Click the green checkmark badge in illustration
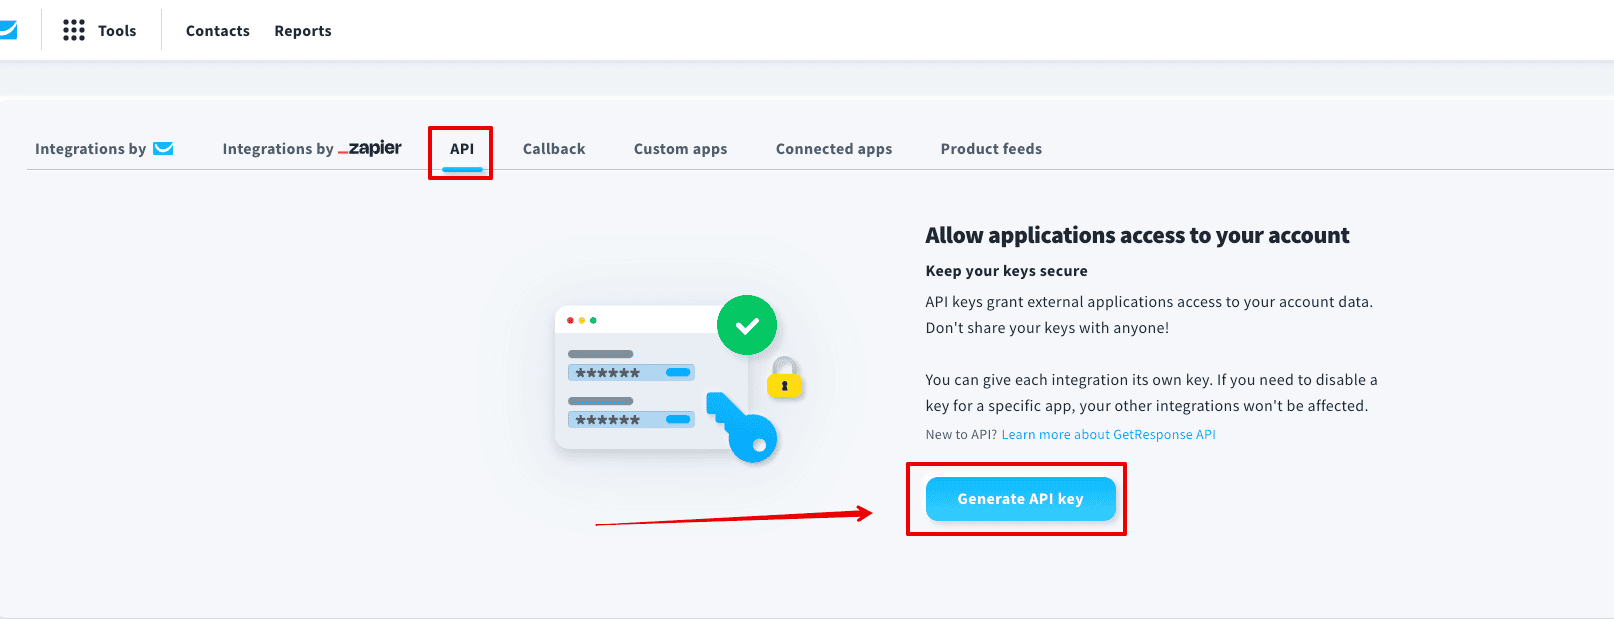Viewport: 1614px width, 619px height. (x=747, y=325)
